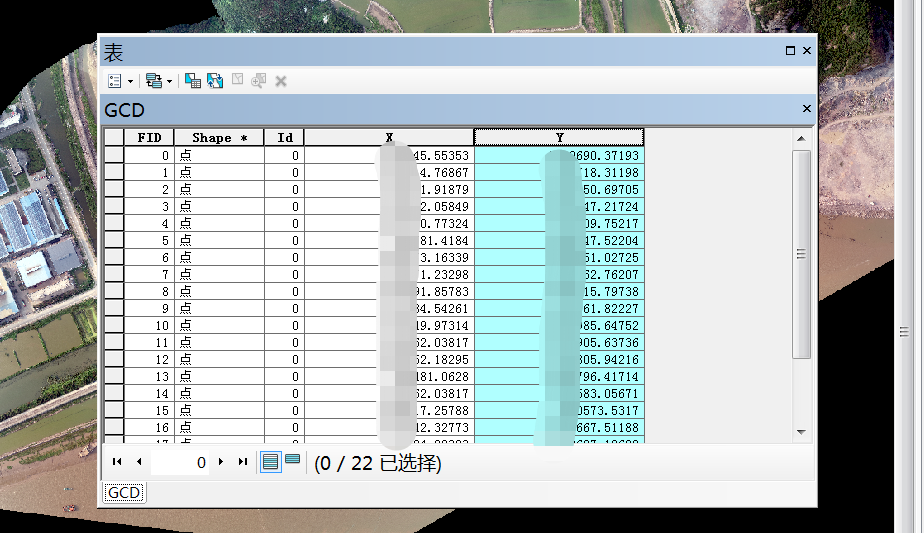Click the table scrollbar down arrow

click(800, 431)
